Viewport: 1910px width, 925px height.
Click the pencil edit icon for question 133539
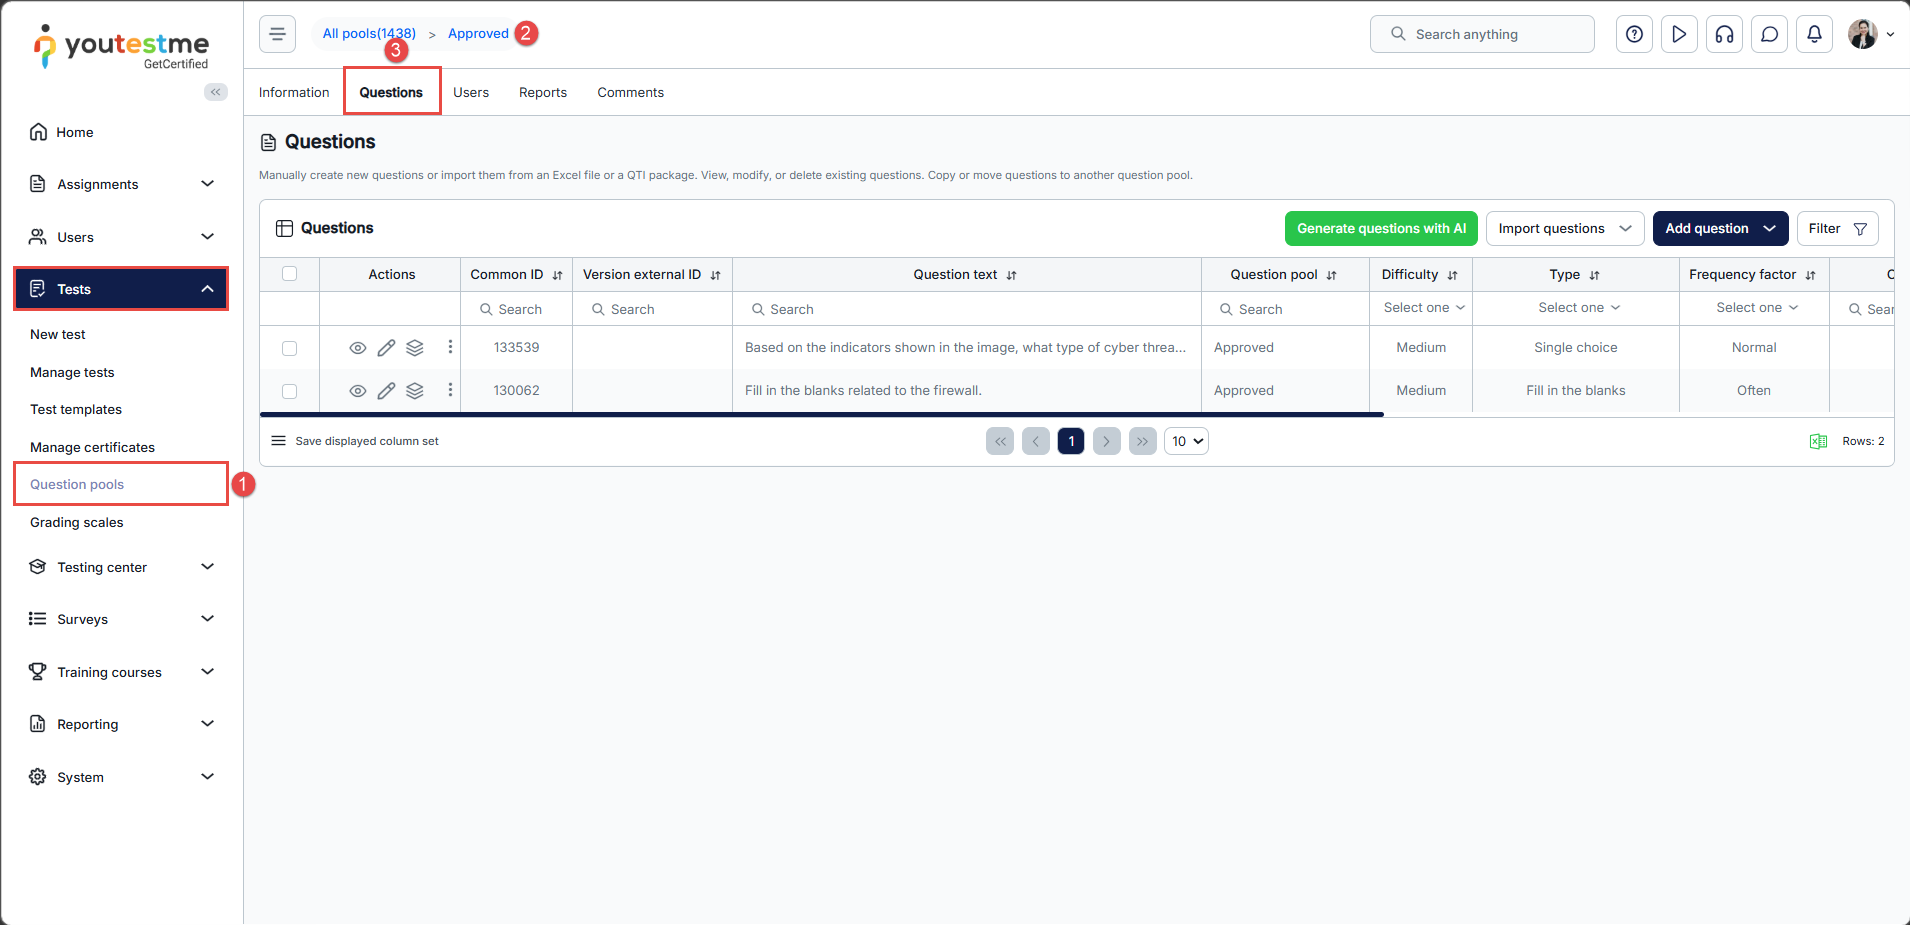click(386, 348)
